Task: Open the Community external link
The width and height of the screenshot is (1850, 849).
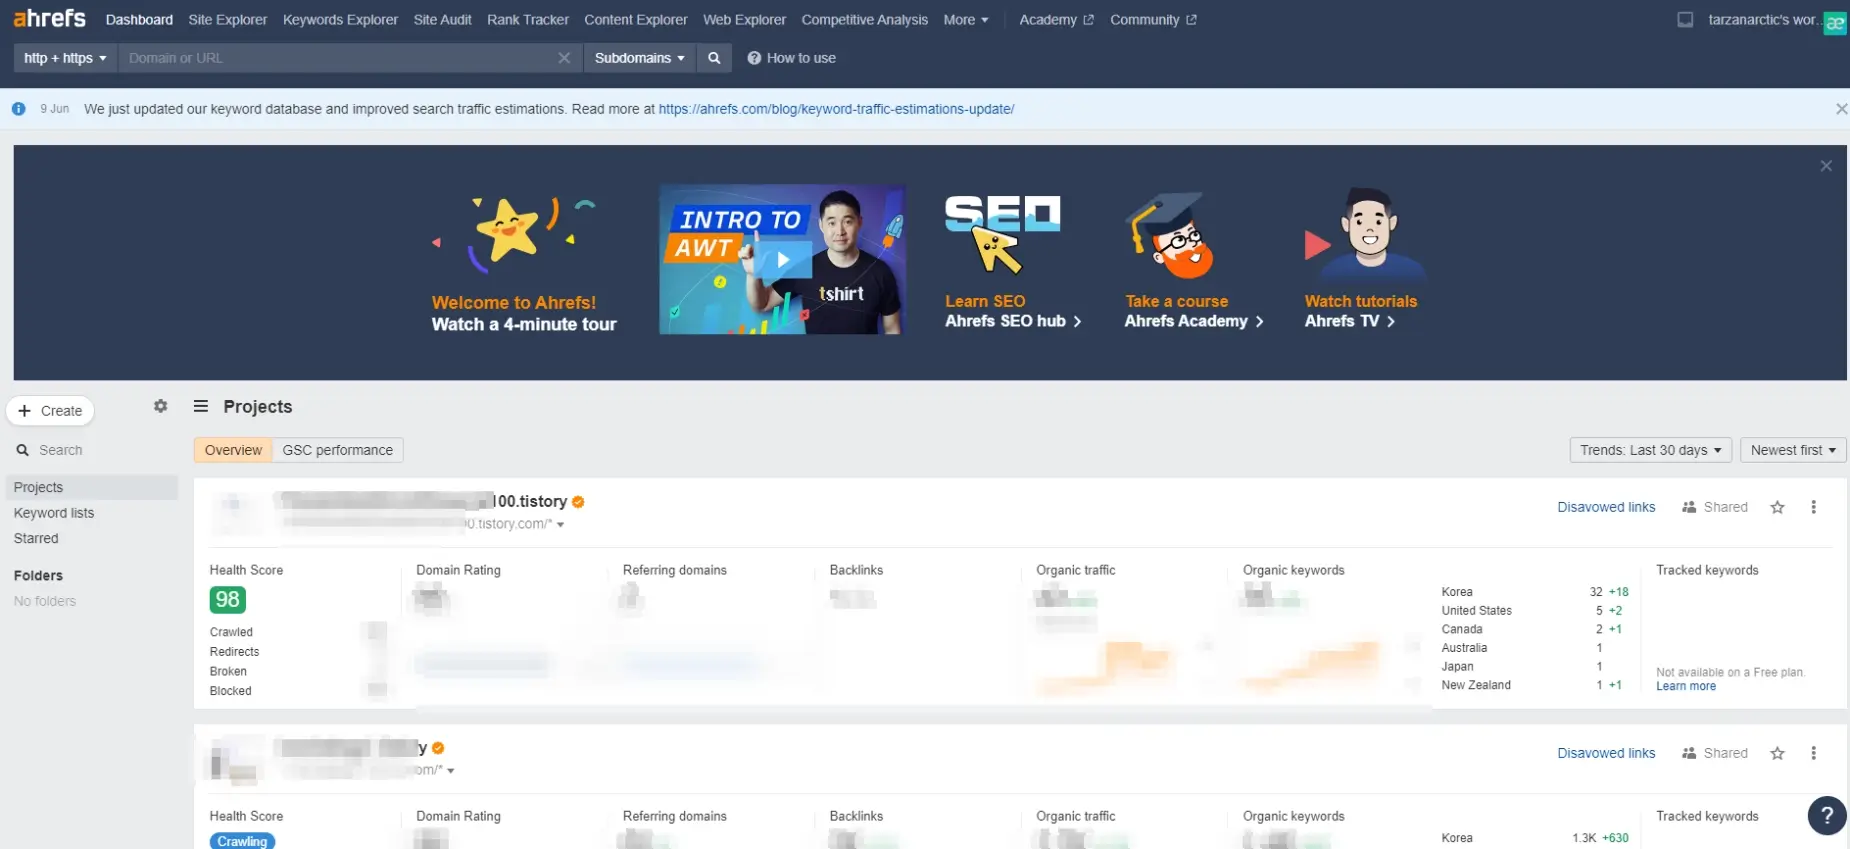Action: 1153,20
